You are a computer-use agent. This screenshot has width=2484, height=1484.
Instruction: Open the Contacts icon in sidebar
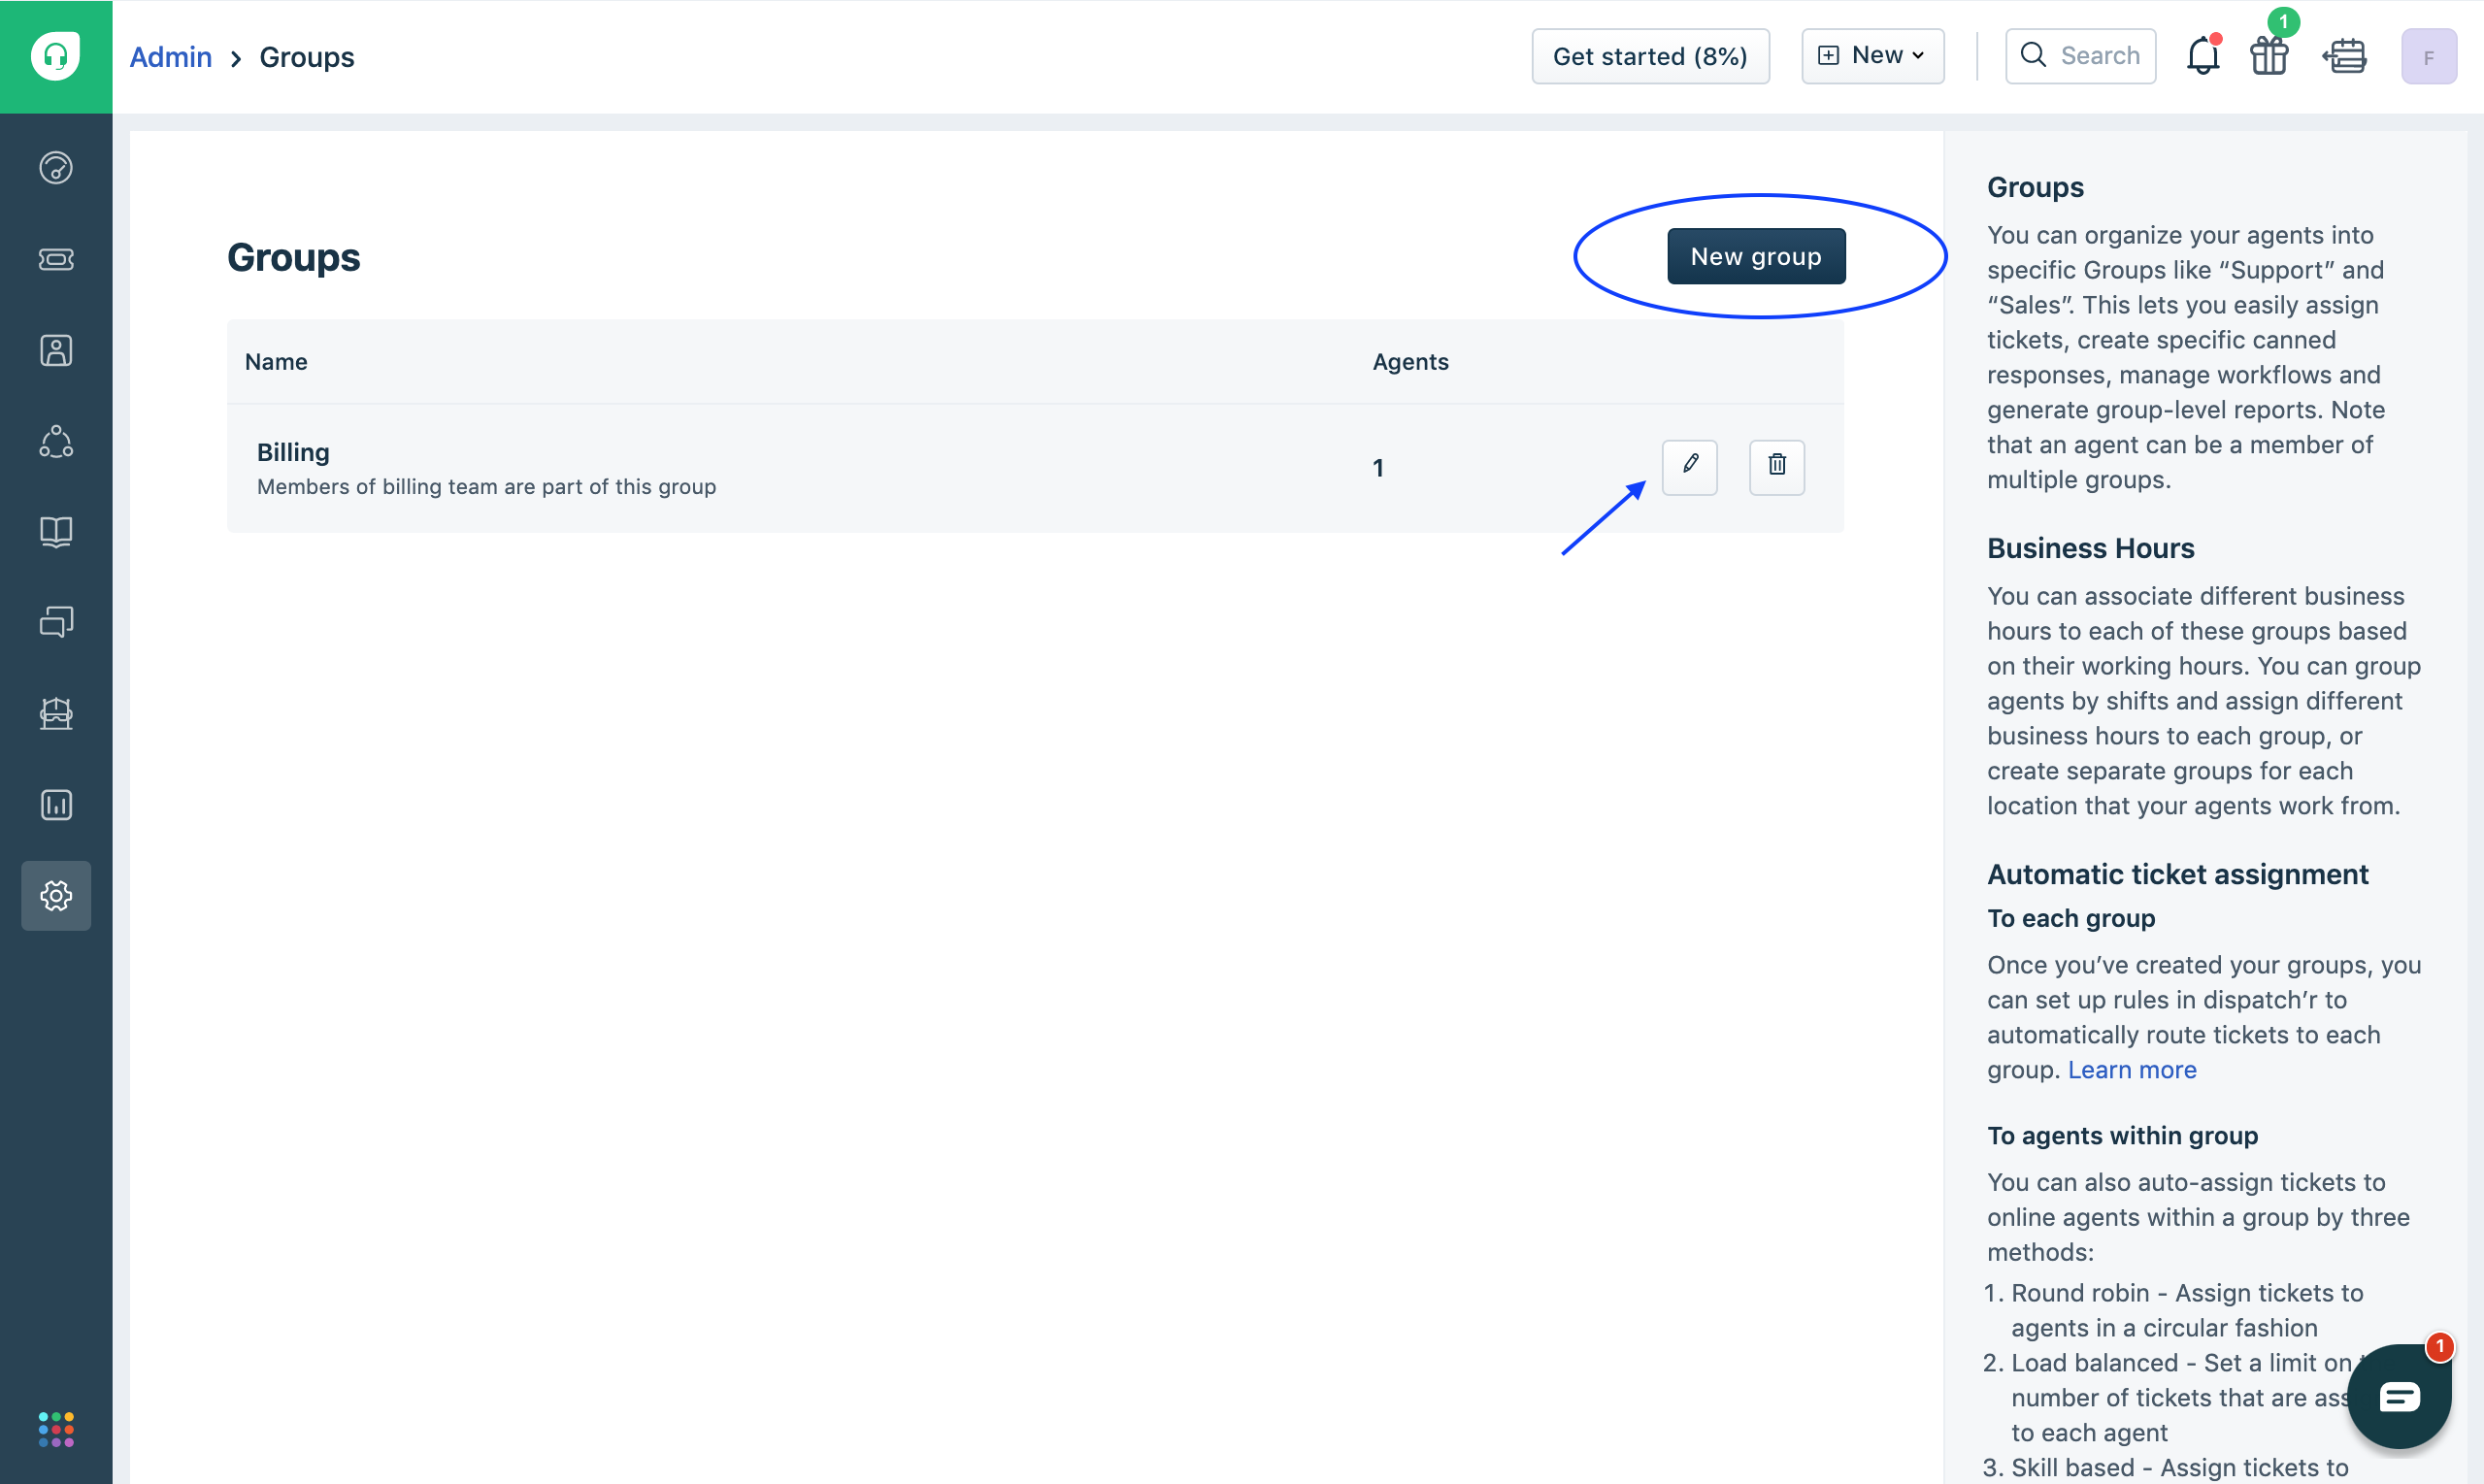56,350
